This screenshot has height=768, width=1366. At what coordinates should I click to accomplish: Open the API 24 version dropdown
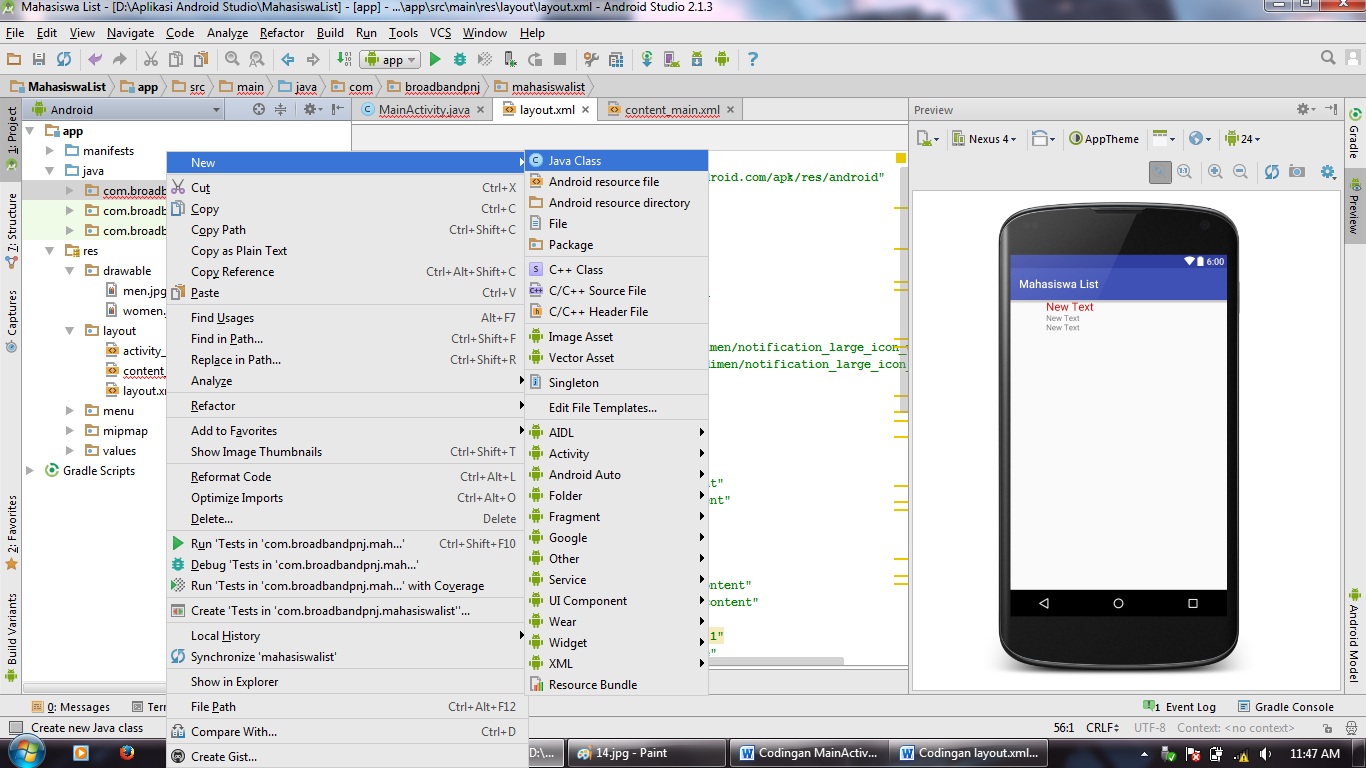click(1243, 138)
